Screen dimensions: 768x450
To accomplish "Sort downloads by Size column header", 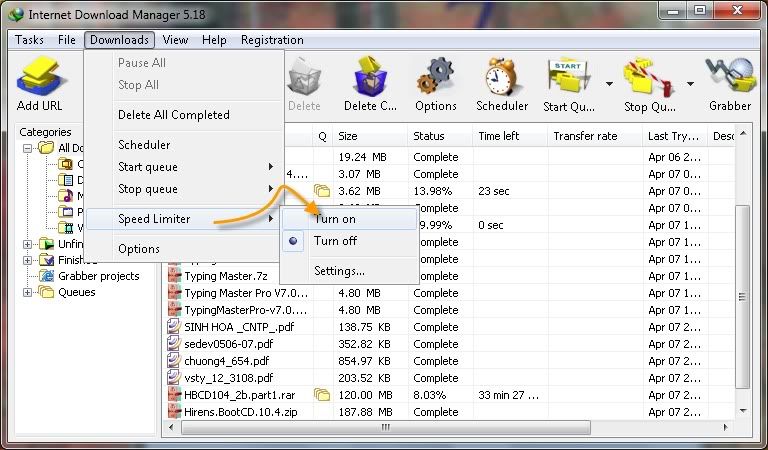I will 348,136.
